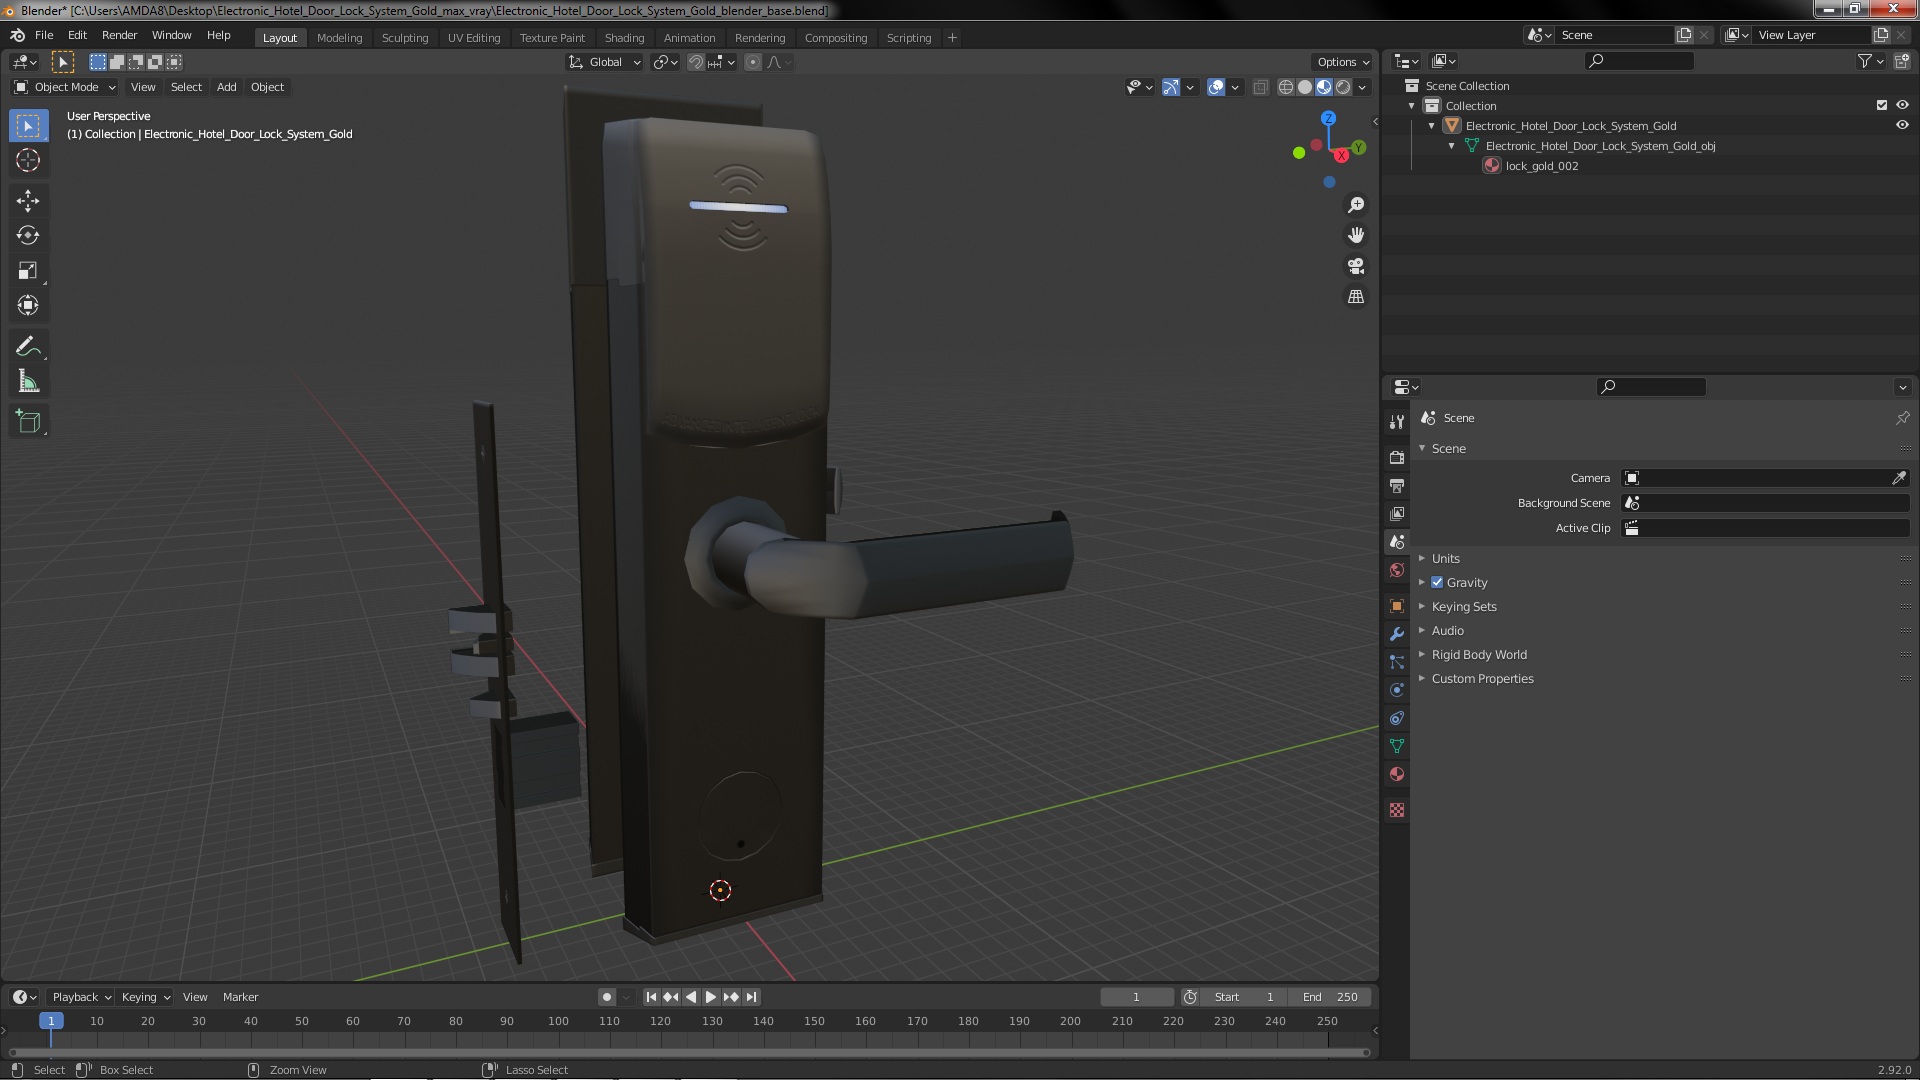Expand the Units panel
The height and width of the screenshot is (1080, 1920).
click(1445, 558)
